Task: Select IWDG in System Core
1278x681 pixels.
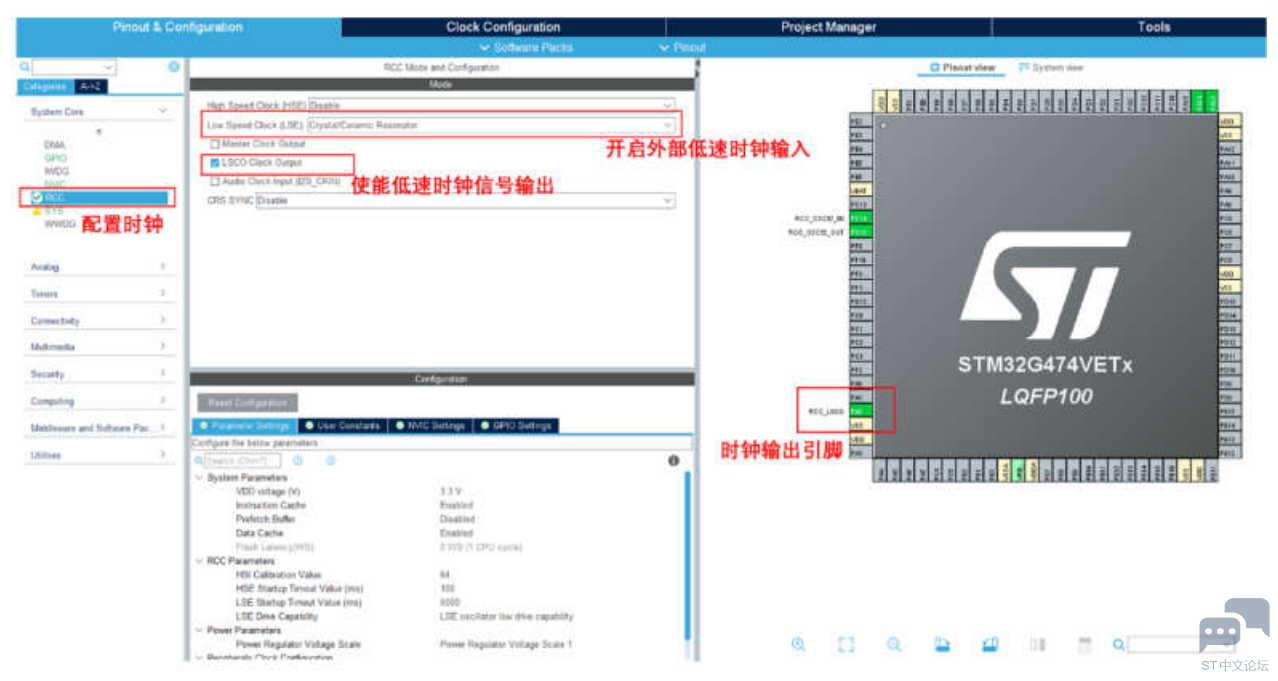Action: [56, 171]
